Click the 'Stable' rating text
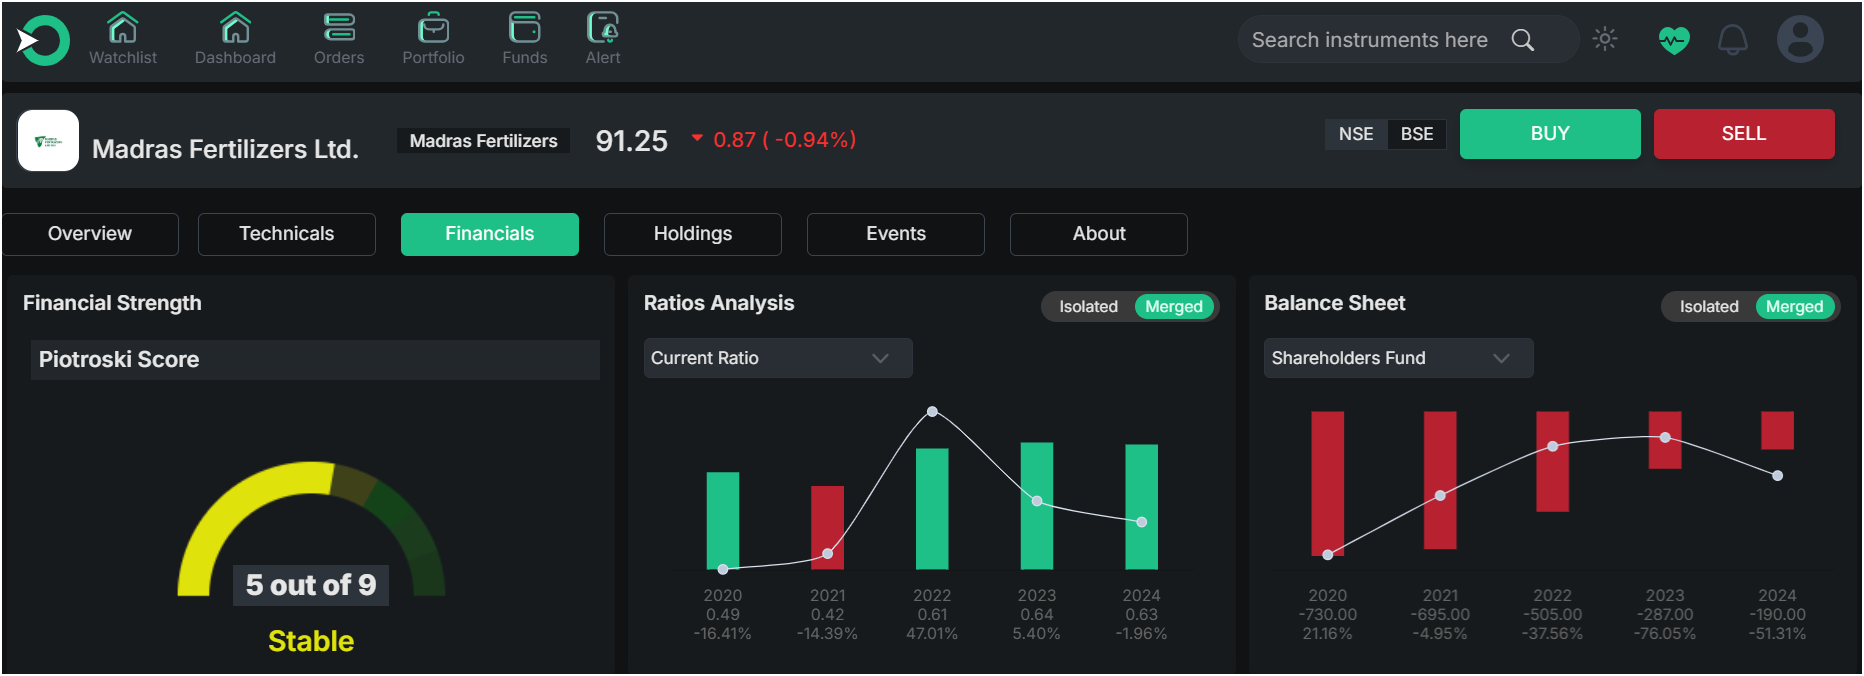Screen dimensions: 1864x676 [x=311, y=641]
